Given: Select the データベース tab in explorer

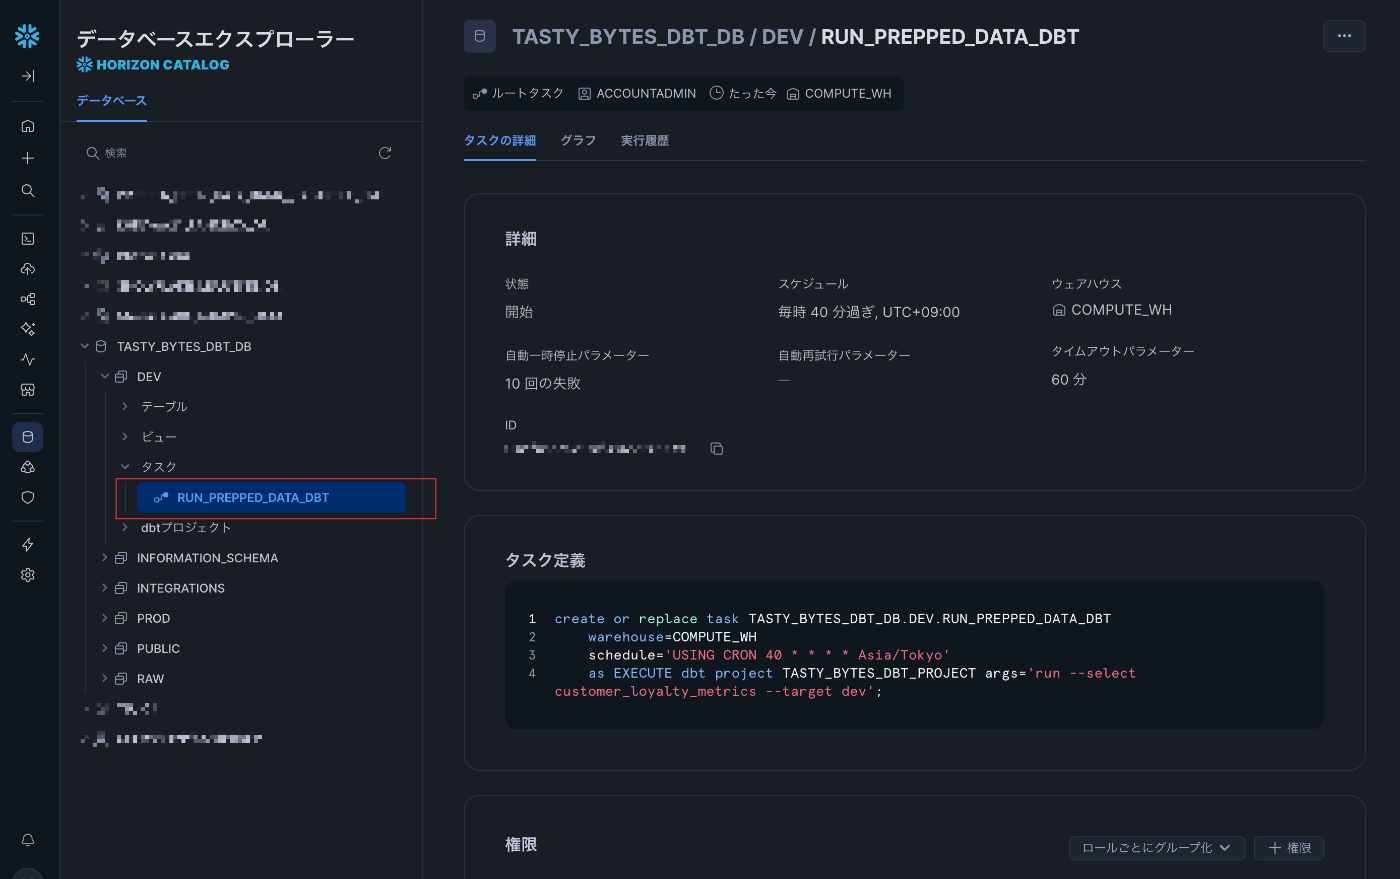Looking at the screenshot, I should click(x=112, y=101).
